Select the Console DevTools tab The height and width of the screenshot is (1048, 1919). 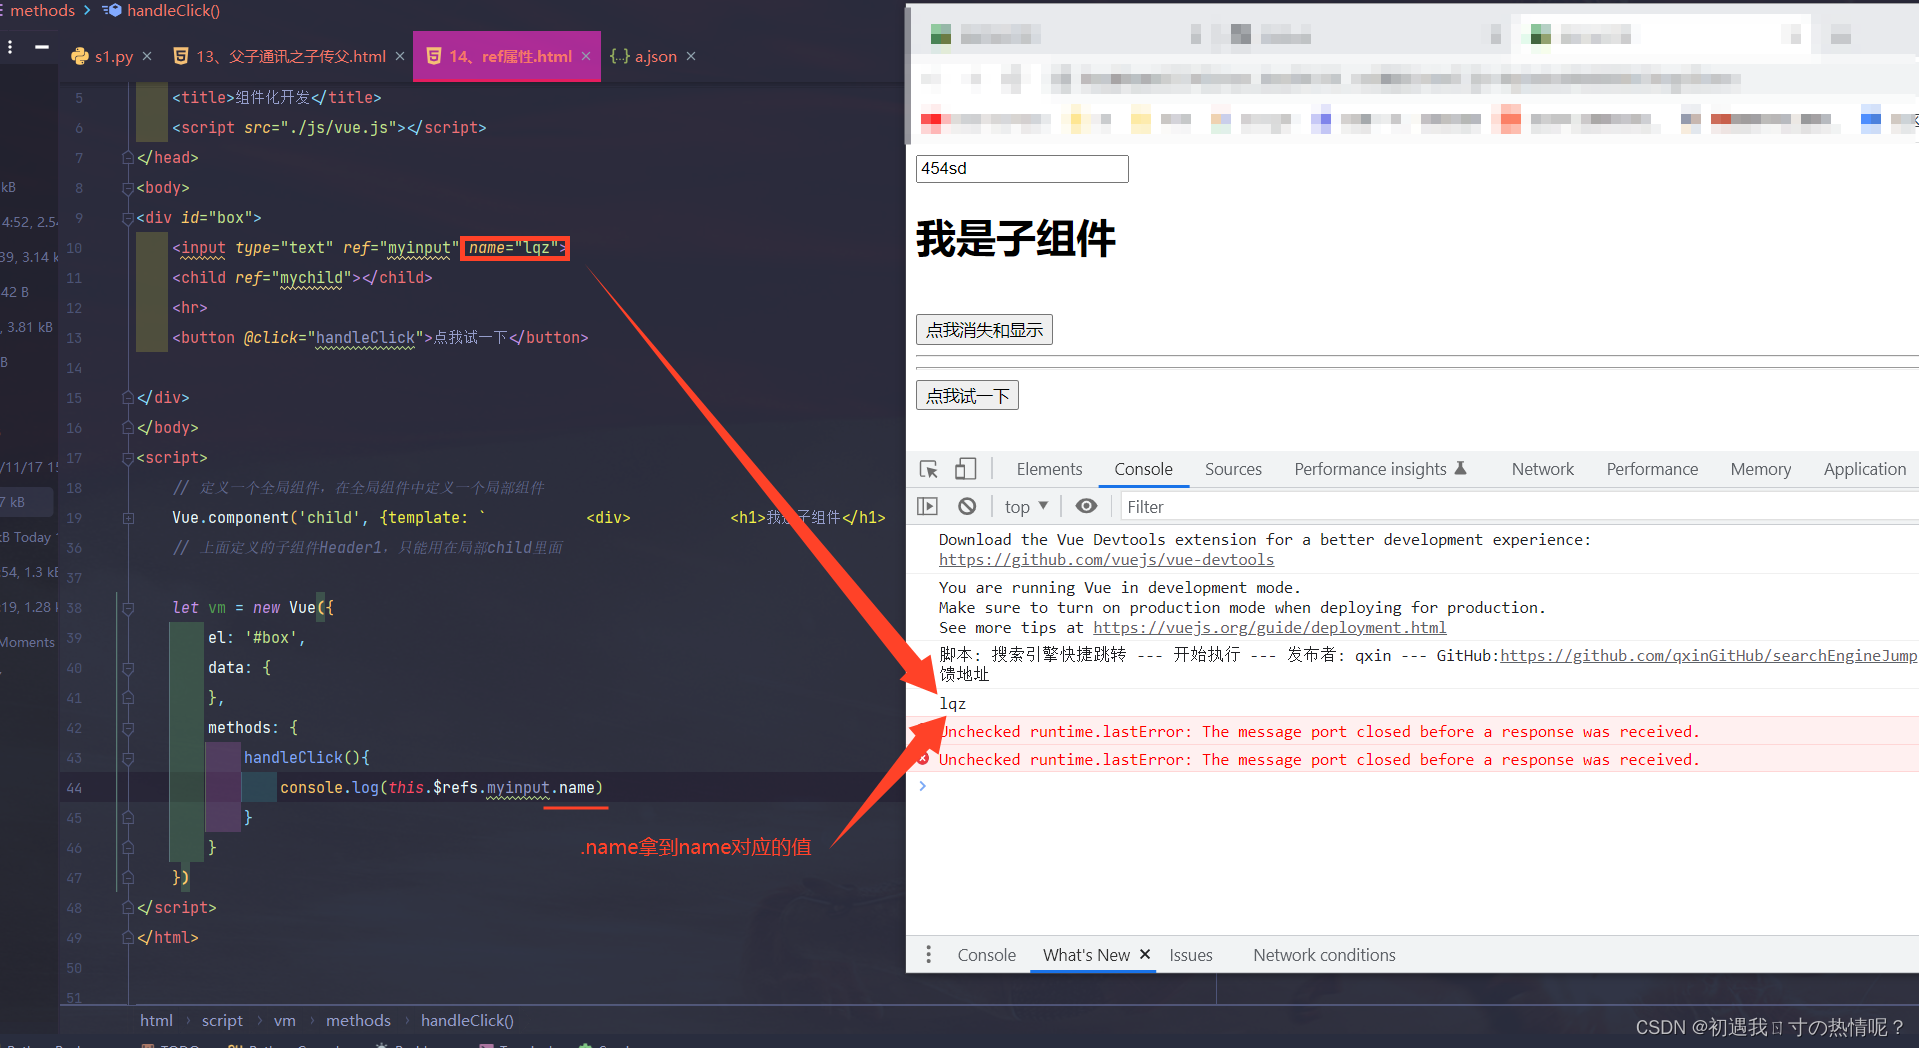[1143, 469]
